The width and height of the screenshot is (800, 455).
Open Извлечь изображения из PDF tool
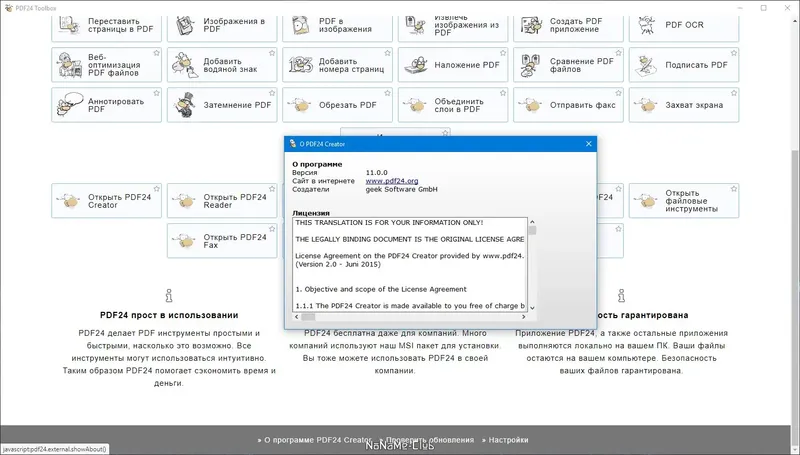point(453,28)
